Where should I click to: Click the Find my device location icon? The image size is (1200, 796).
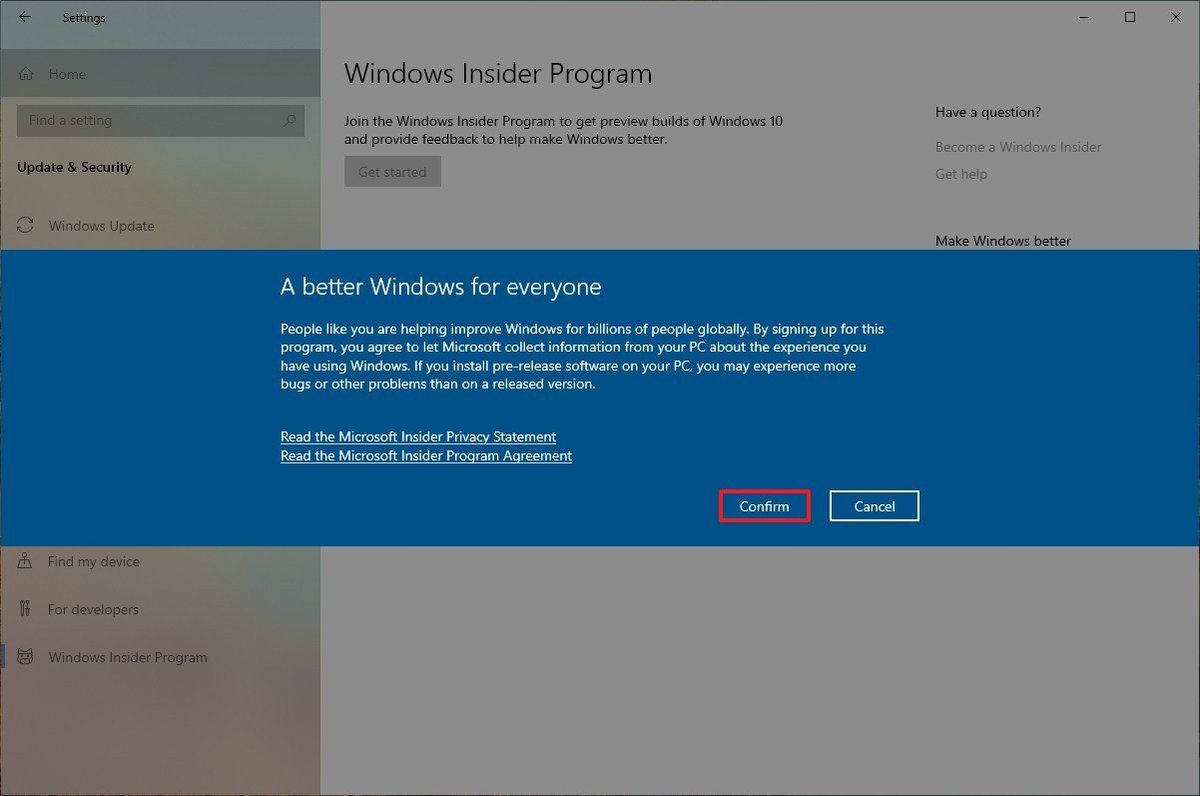coord(25,561)
